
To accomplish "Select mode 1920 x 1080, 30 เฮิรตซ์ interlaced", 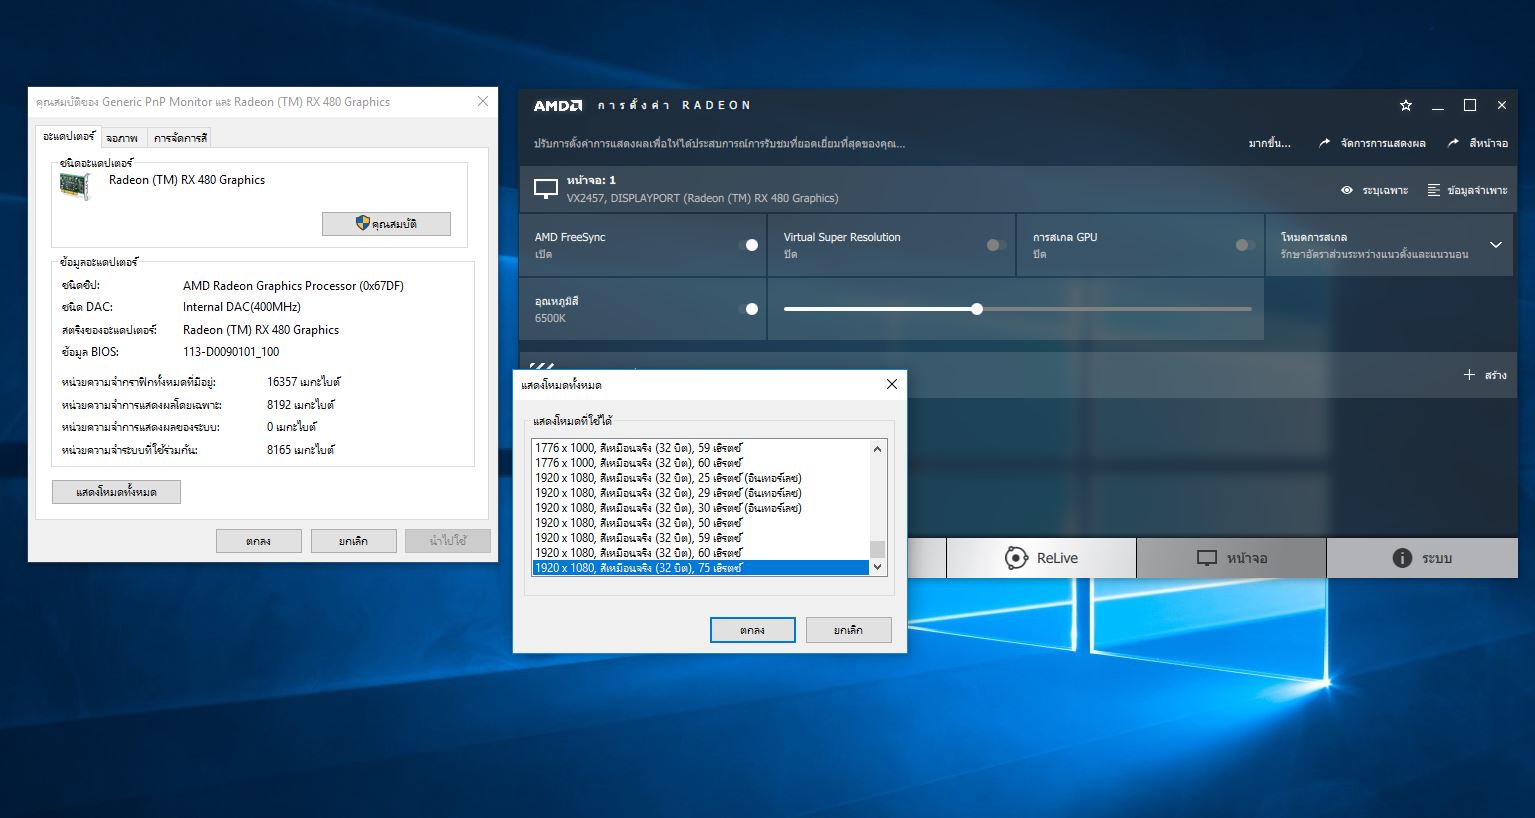I will (700, 508).
